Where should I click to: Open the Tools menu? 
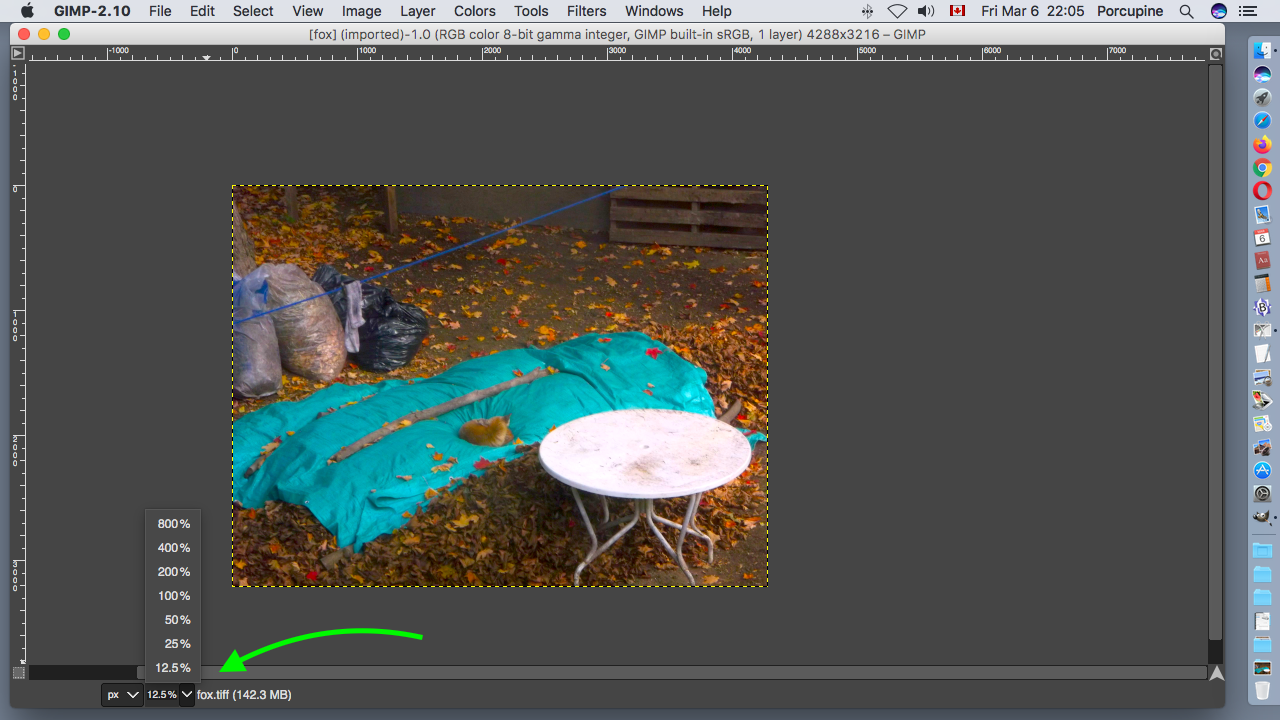pyautogui.click(x=531, y=11)
